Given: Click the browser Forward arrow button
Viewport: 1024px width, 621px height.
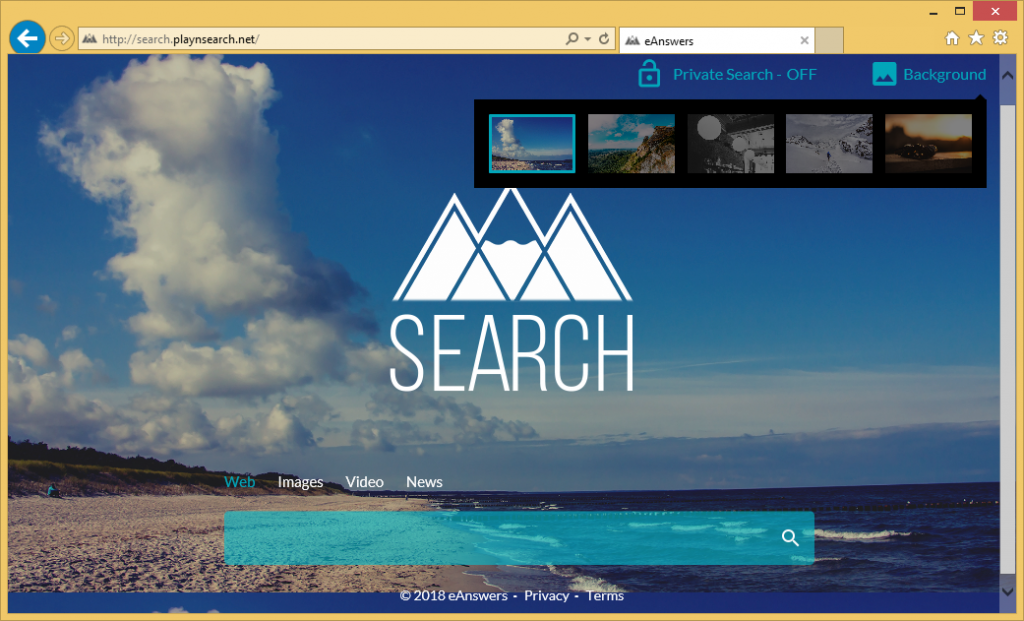Looking at the screenshot, I should coord(61,39).
